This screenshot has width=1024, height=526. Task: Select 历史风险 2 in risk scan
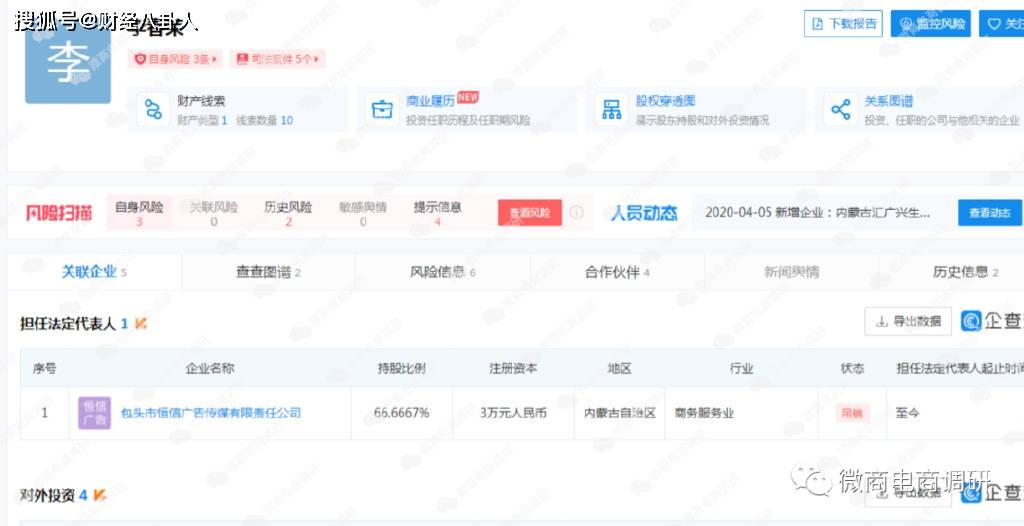tap(288, 214)
